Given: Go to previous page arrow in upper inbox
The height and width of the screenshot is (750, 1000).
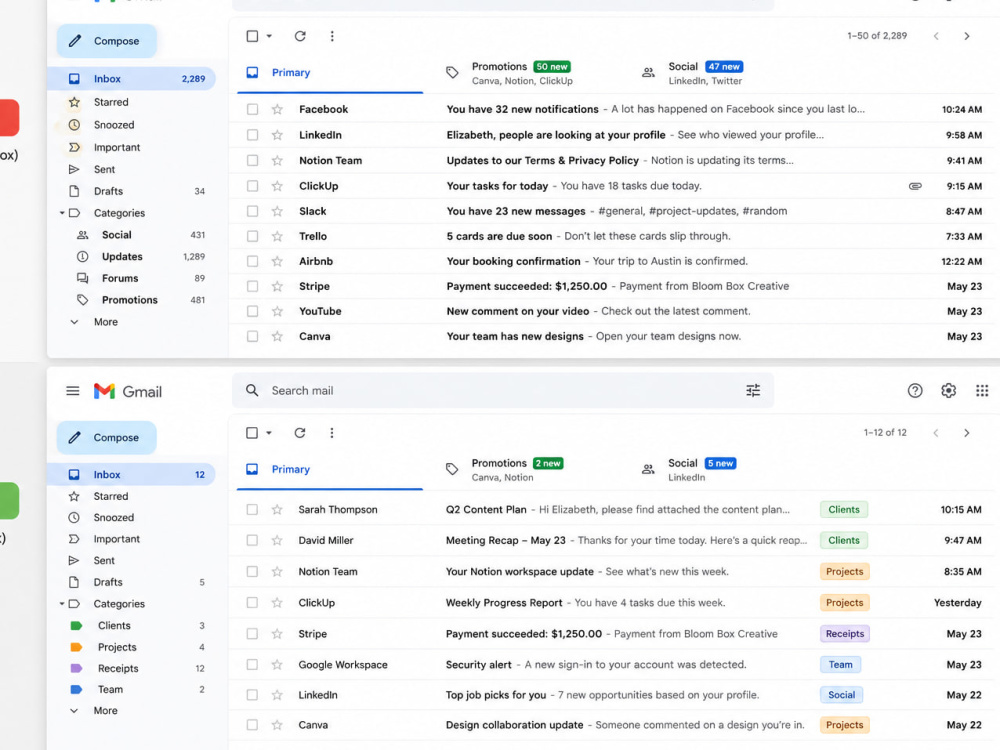Looking at the screenshot, I should point(936,36).
